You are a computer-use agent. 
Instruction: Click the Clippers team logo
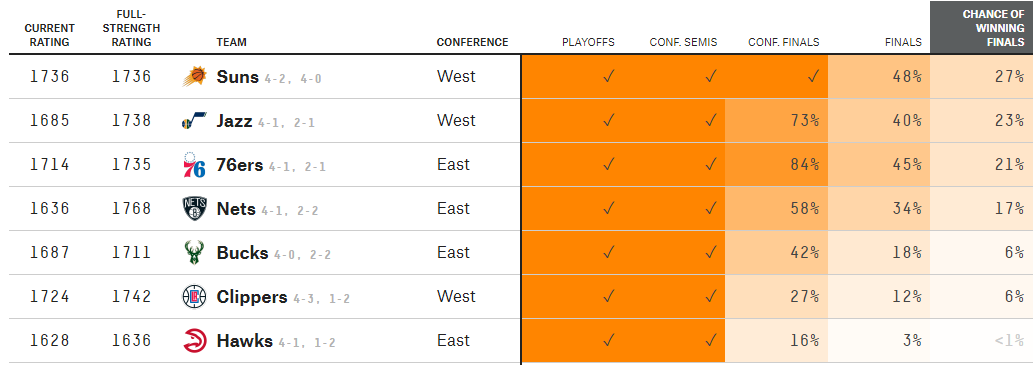pyautogui.click(x=194, y=297)
